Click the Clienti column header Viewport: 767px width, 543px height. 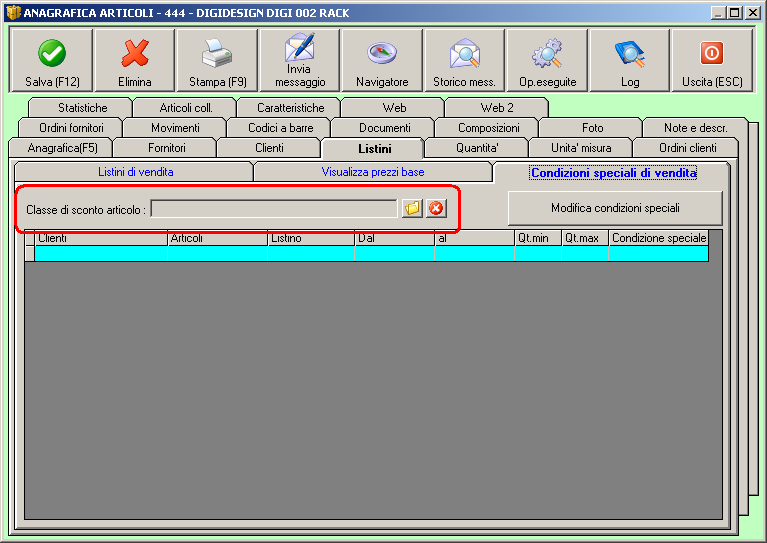tap(101, 238)
